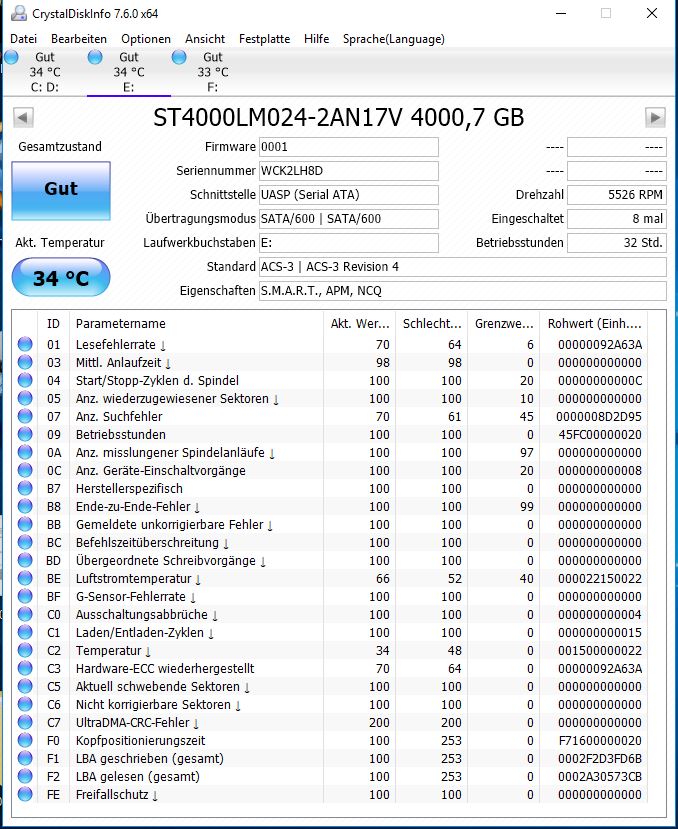
Task: Click the Schlecht... column header
Action: tap(432, 324)
